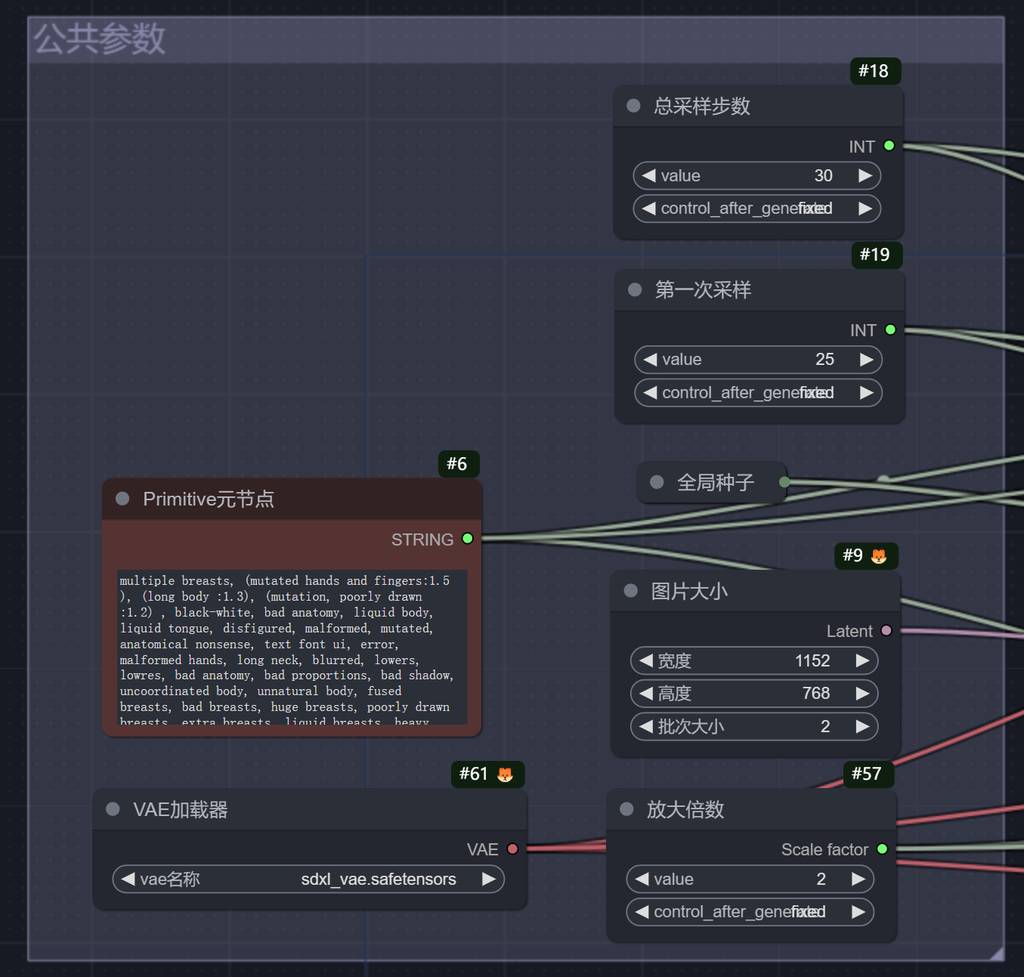Image resolution: width=1024 pixels, height=977 pixels.
Task: Collapse the 总采样步数 node using its dot
Action: [633, 106]
